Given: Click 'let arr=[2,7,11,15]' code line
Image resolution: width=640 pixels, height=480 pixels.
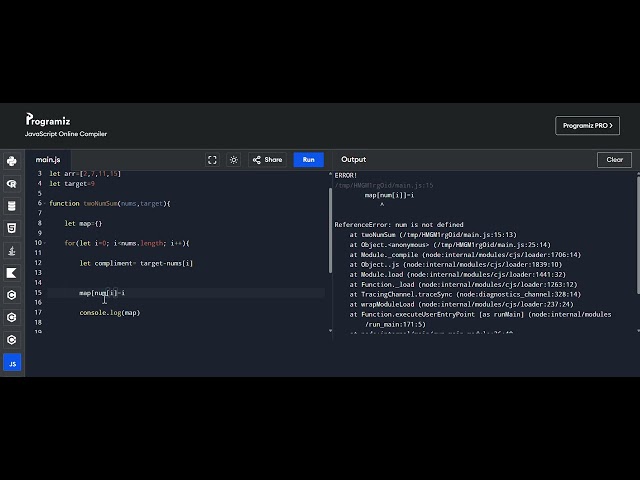Looking at the screenshot, I should (85, 173).
